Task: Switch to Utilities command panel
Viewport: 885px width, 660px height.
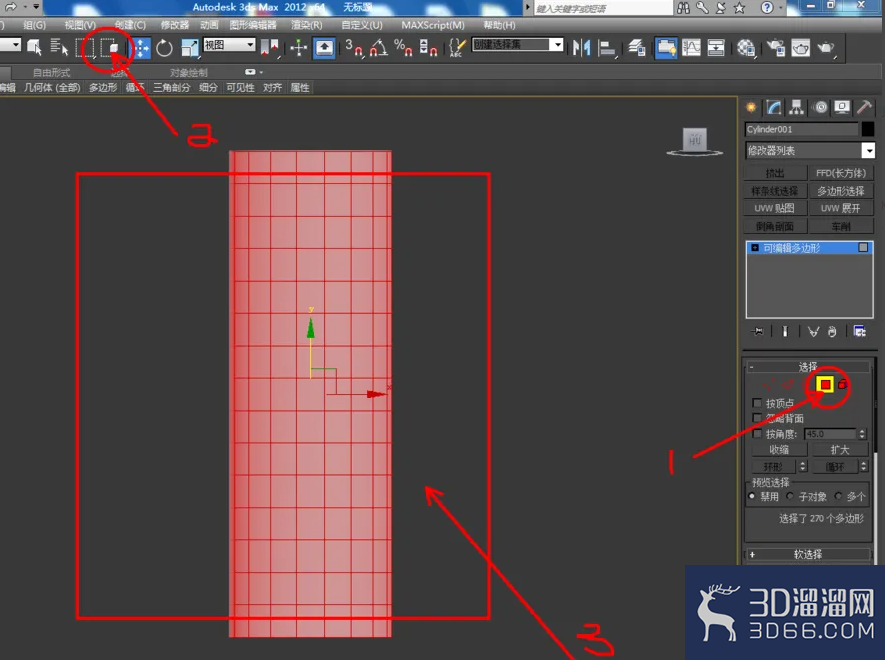Action: coord(864,107)
